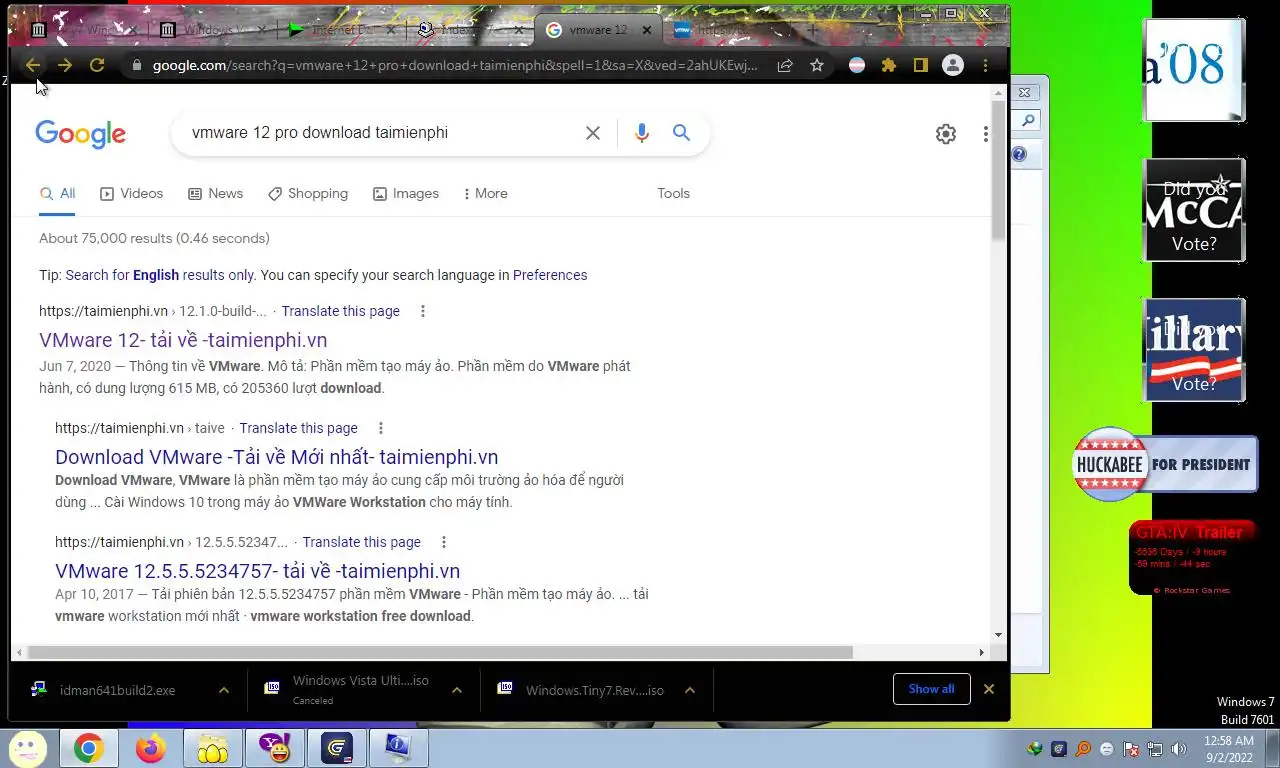Click the address bar URL
Viewport: 1280px width, 768px height.
(x=455, y=65)
